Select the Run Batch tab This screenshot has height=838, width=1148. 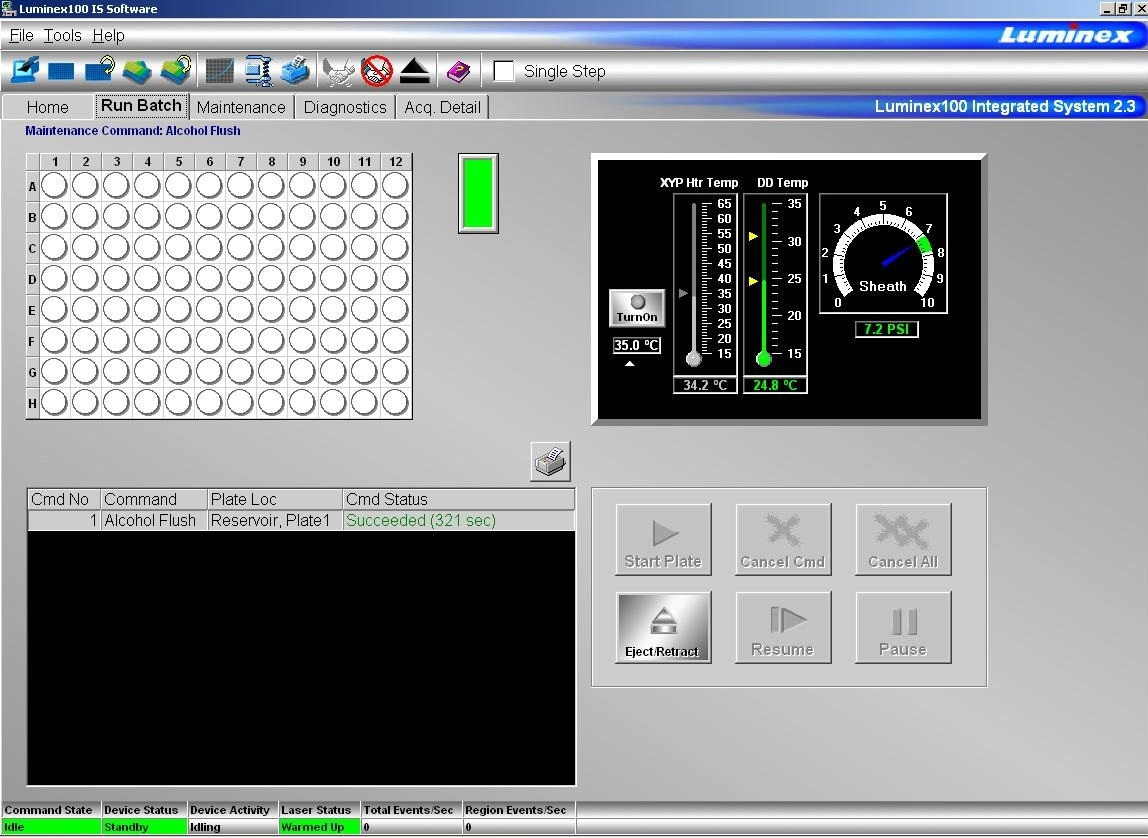point(141,105)
